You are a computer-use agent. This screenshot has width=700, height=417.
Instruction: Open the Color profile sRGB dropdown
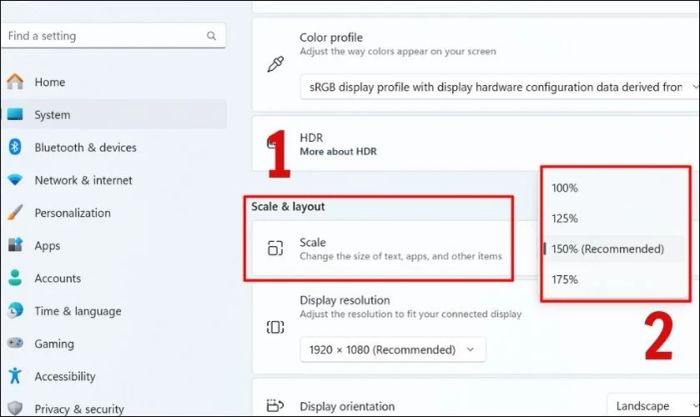click(x=500, y=87)
